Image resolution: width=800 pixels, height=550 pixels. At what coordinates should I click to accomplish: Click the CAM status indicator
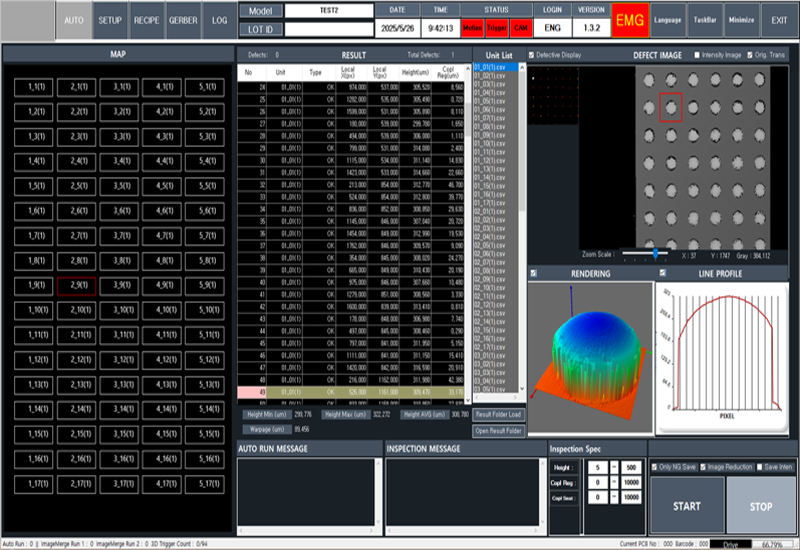tap(521, 27)
